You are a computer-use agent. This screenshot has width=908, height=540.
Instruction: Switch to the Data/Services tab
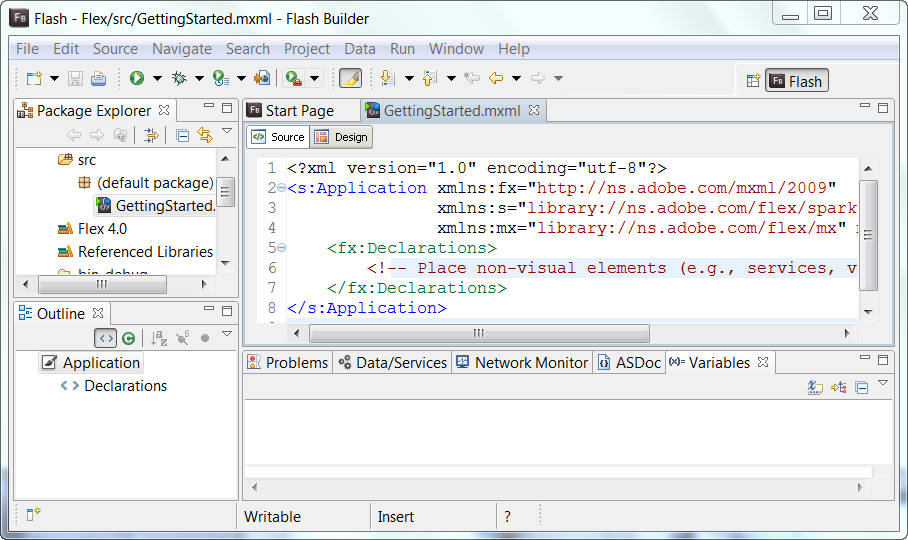(x=393, y=363)
